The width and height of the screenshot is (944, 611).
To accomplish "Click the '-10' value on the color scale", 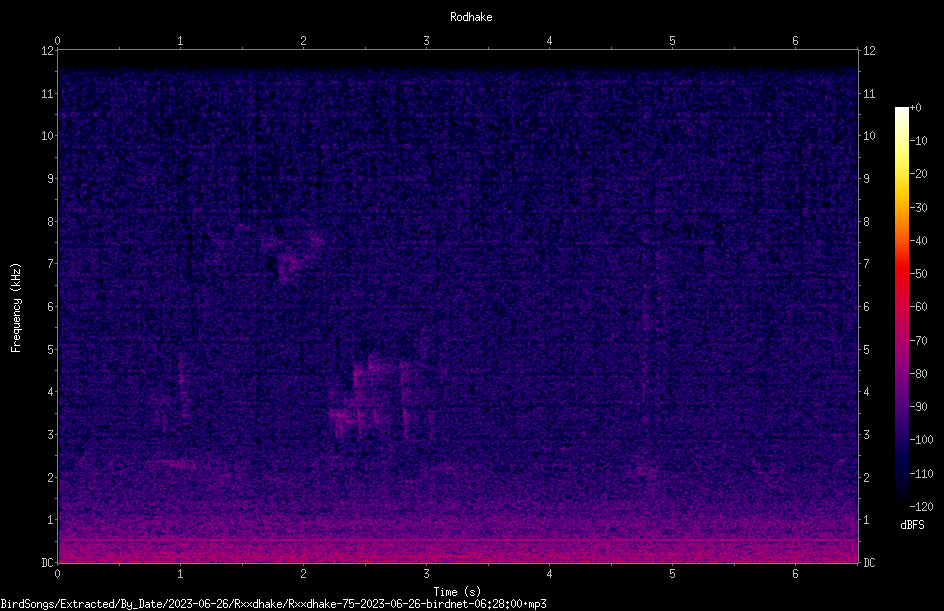I will tap(918, 141).
